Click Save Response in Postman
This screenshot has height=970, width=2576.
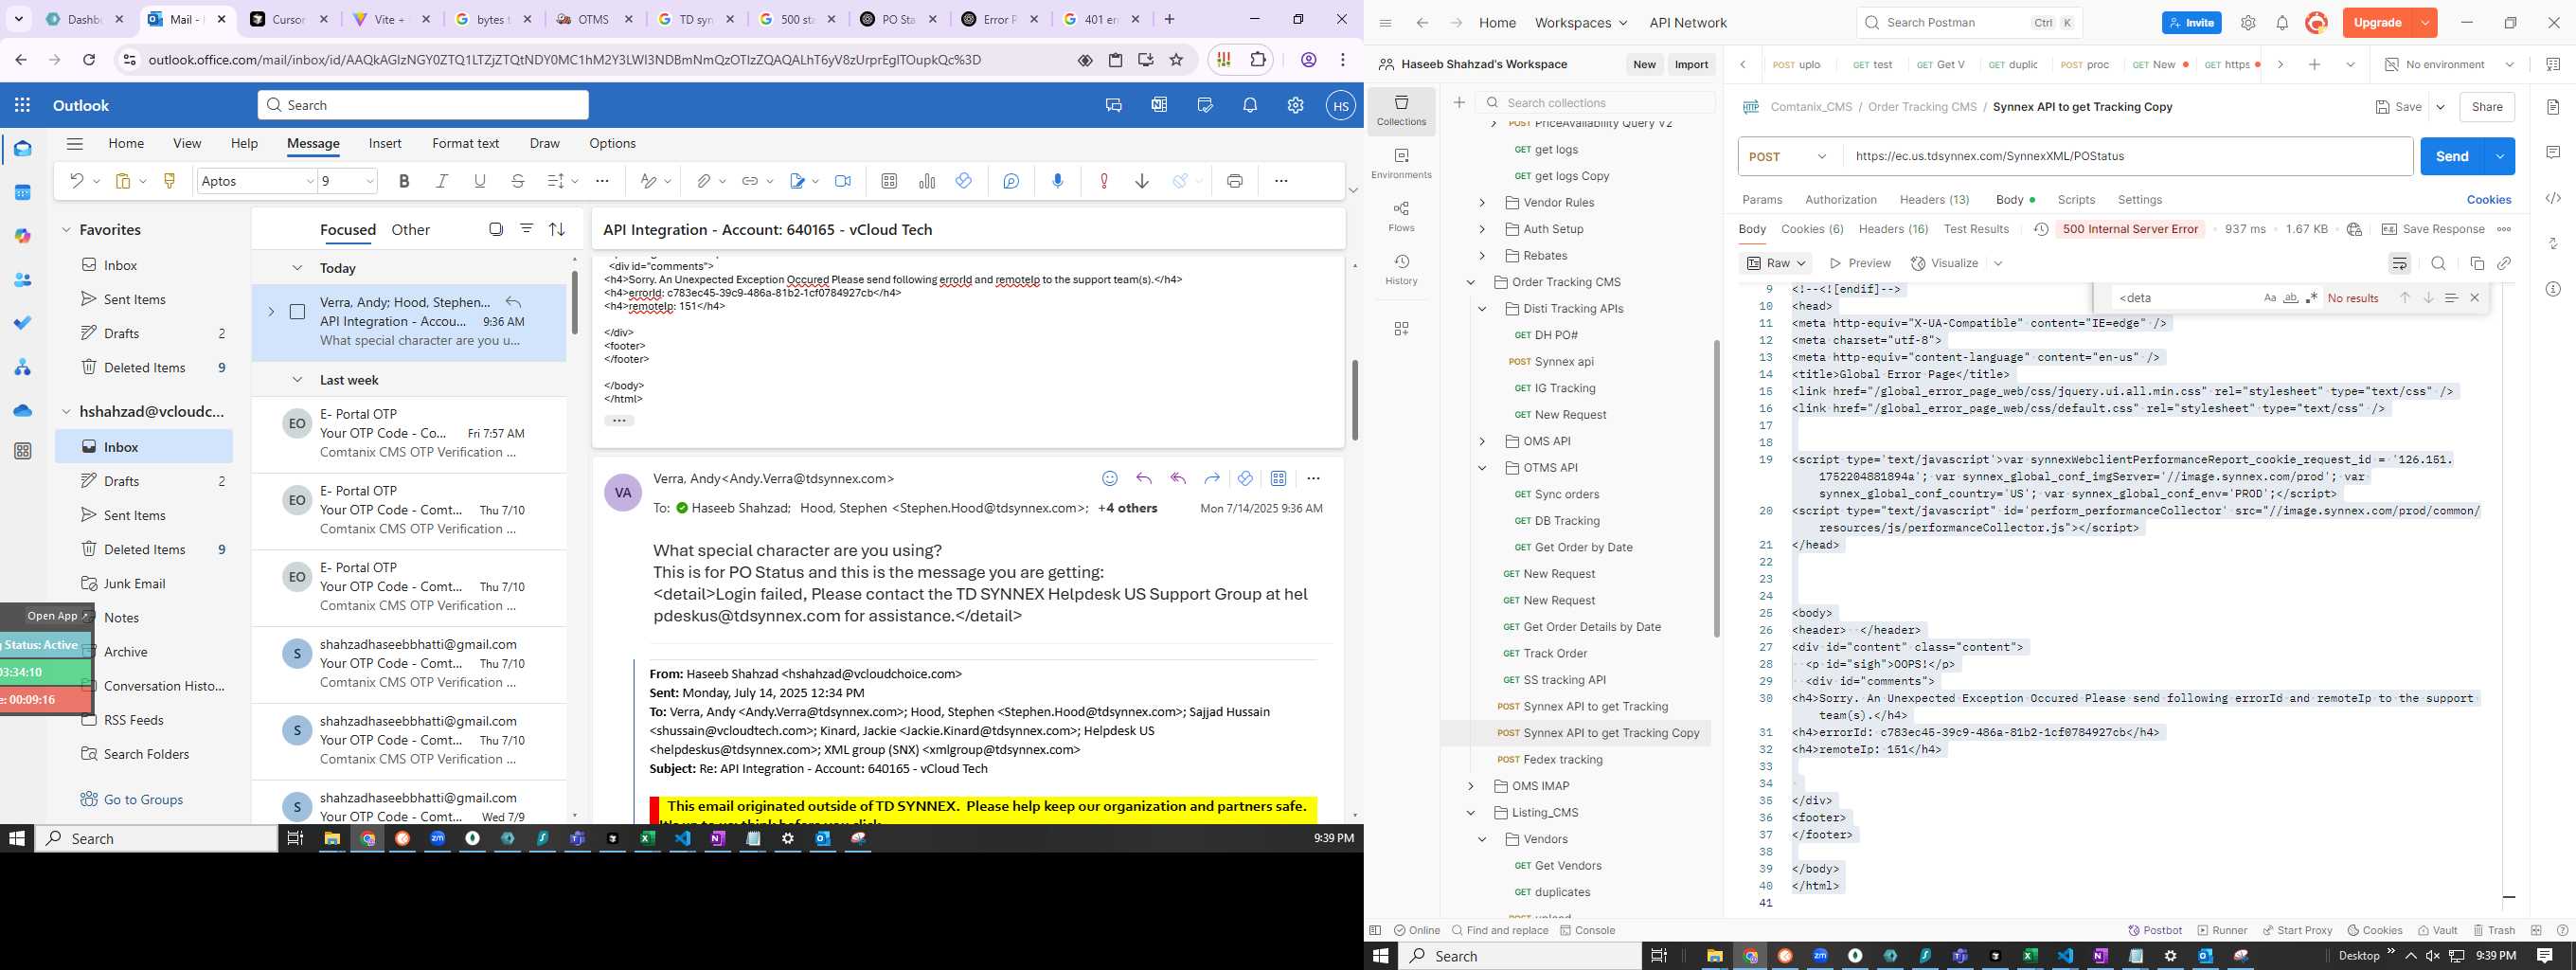pos(2432,229)
